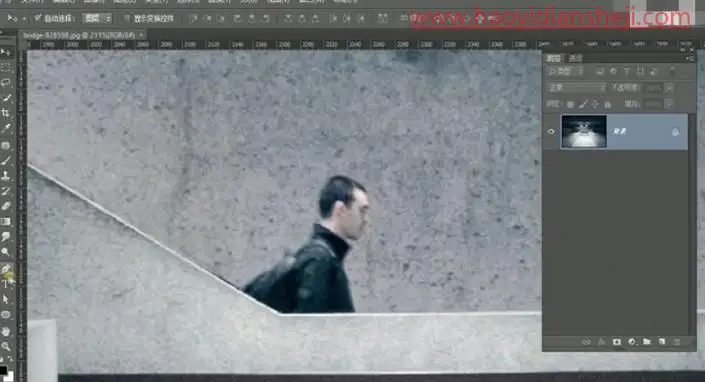Screen dimensions: 705x382
Task: Hide the background layer with eye icon
Action: point(551,132)
